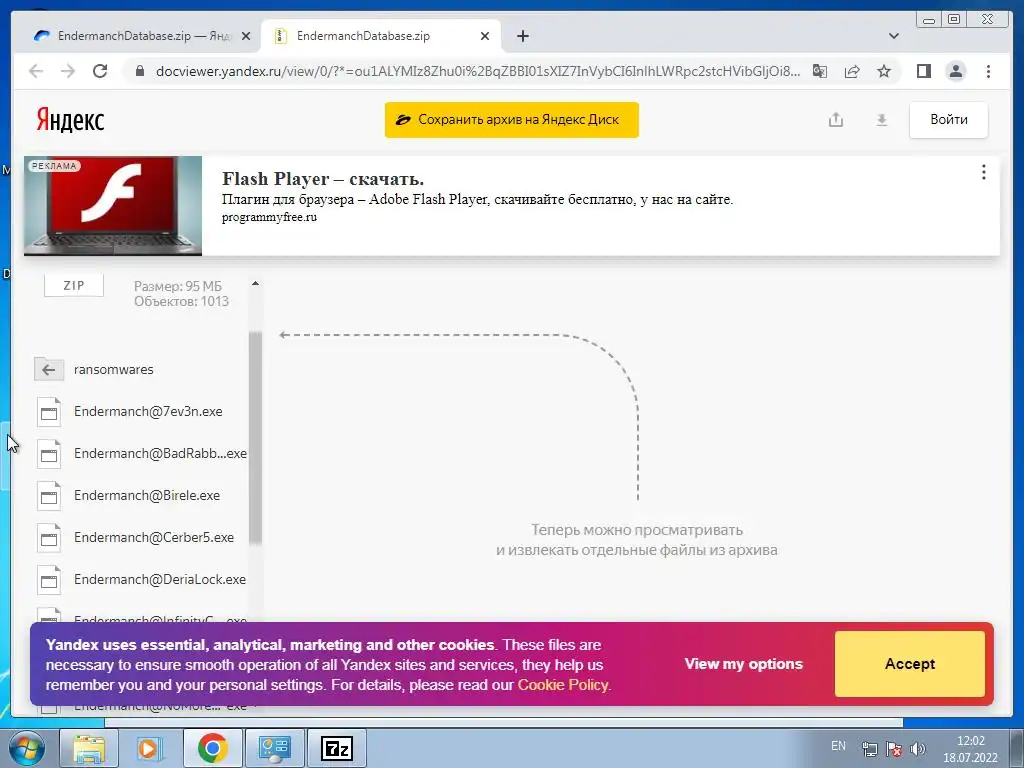Open the 7-Zip taskbar icon
Image resolution: width=1024 pixels, height=768 pixels.
point(337,748)
